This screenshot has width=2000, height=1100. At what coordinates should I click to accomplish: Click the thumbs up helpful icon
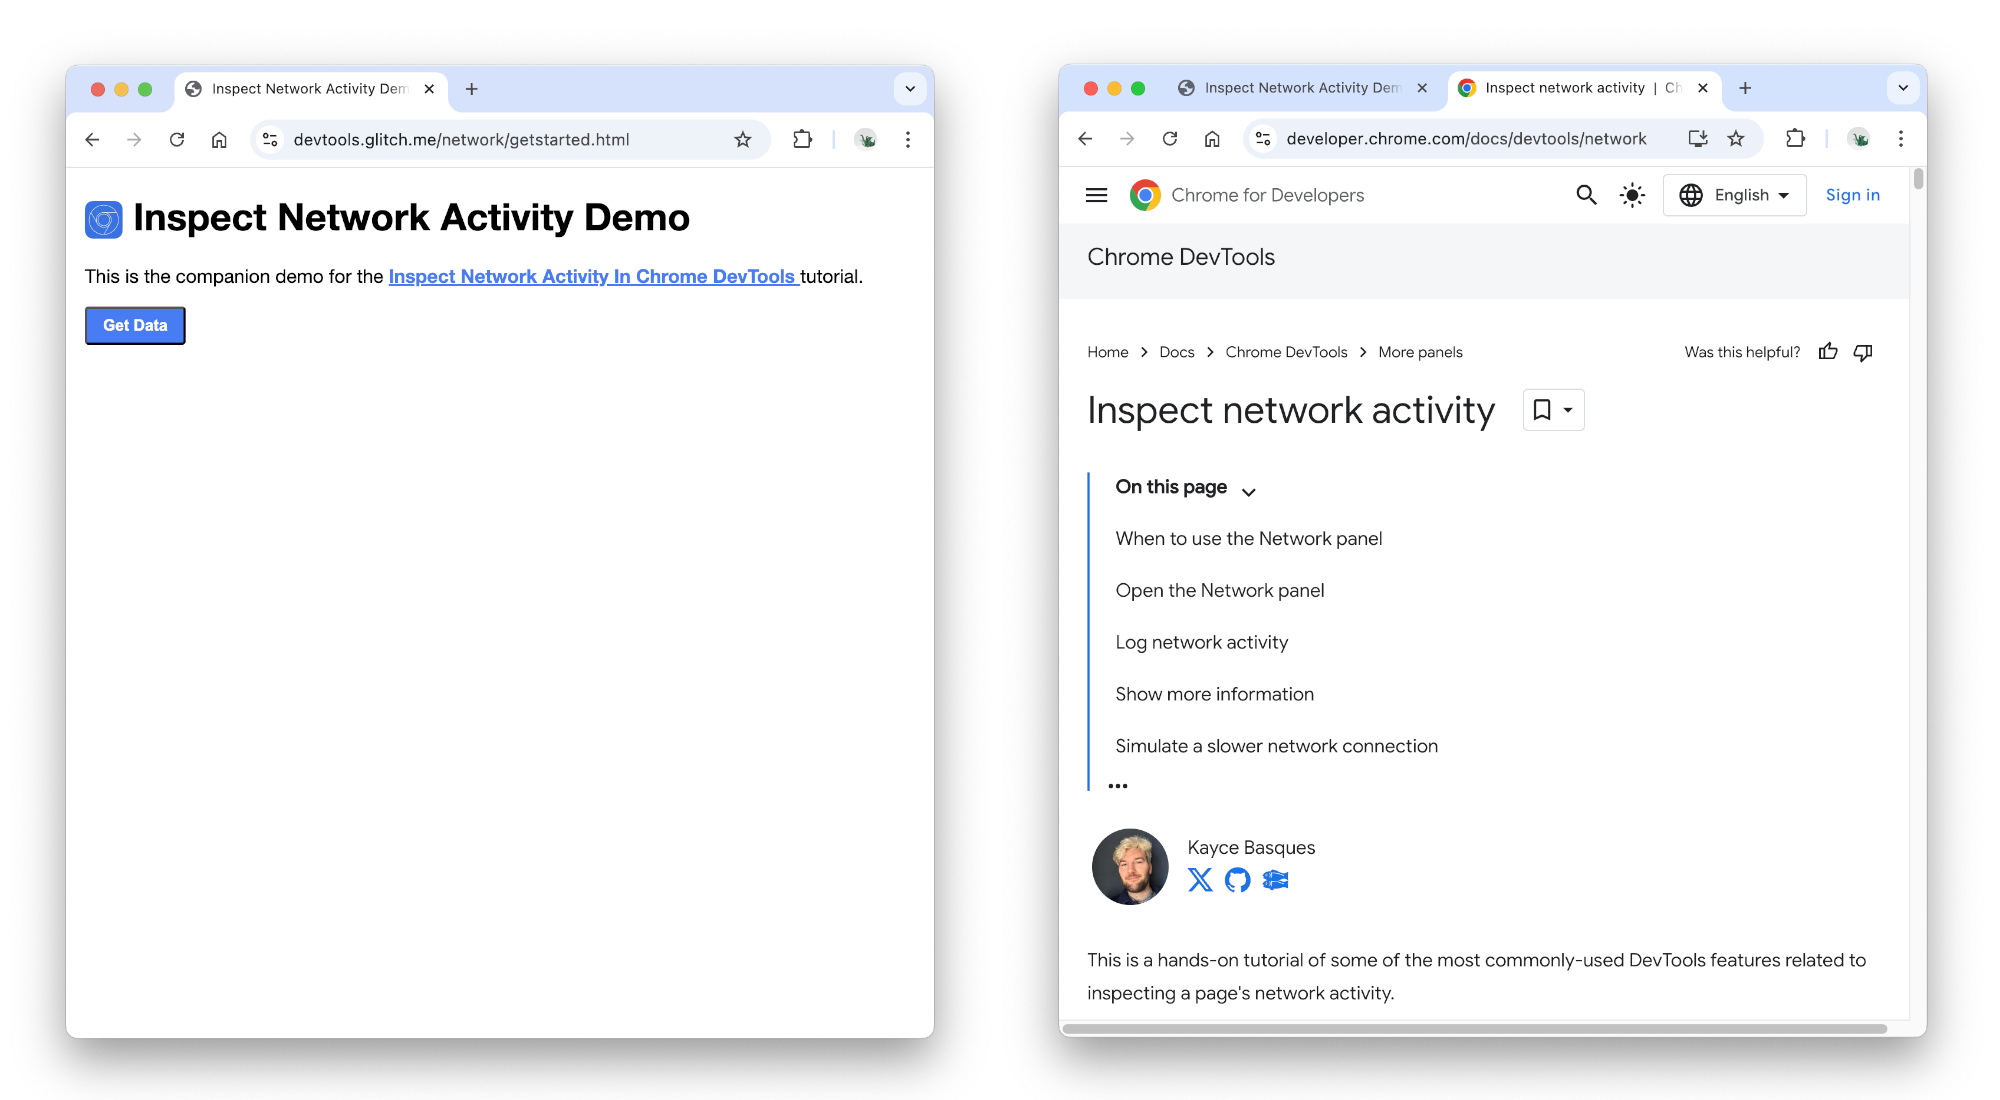click(1829, 352)
